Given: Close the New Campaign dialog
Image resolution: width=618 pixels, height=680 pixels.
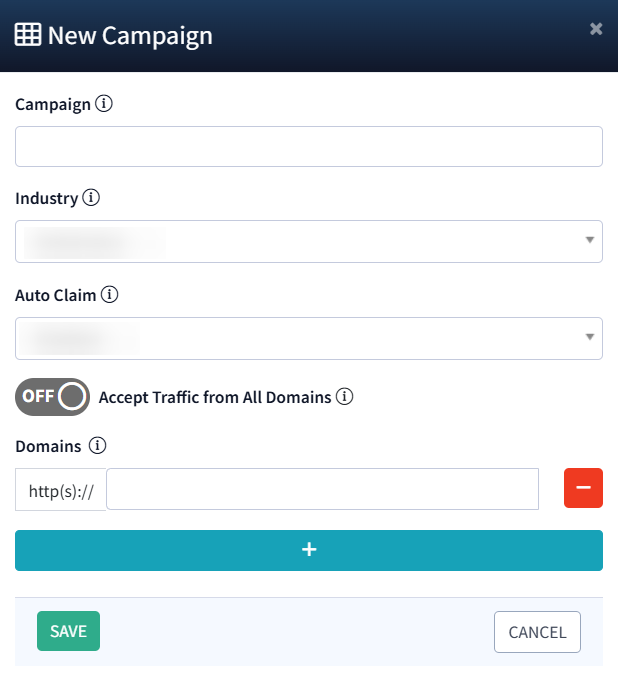Looking at the screenshot, I should 596,29.
